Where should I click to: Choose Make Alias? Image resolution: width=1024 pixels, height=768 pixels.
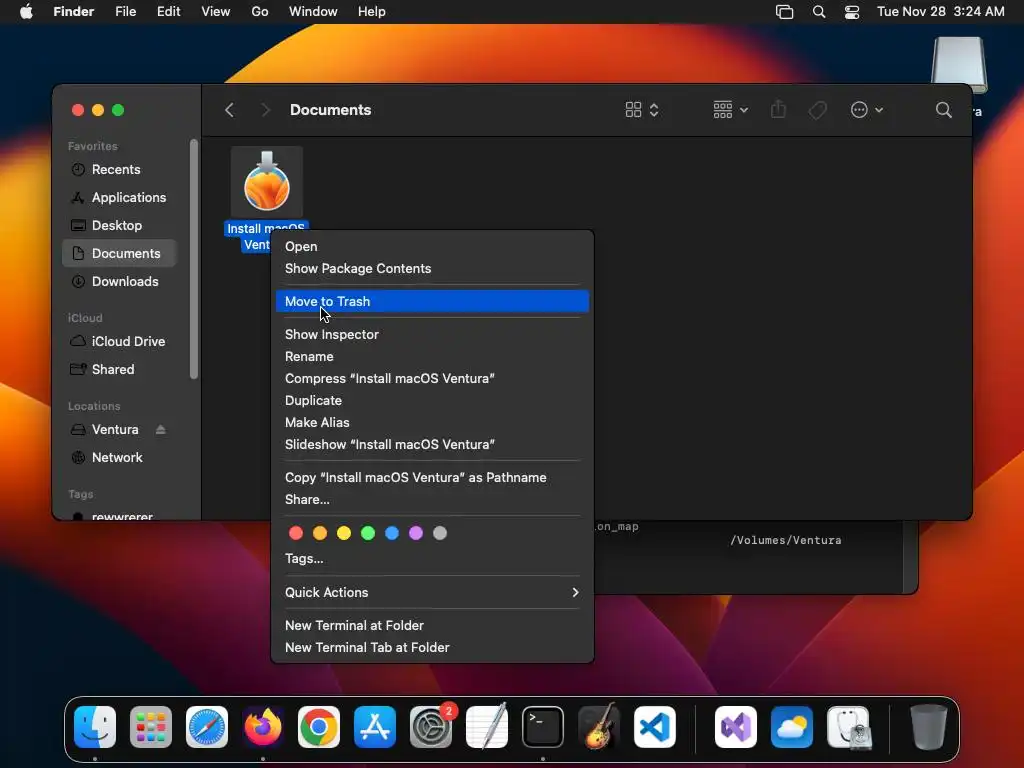432,423
